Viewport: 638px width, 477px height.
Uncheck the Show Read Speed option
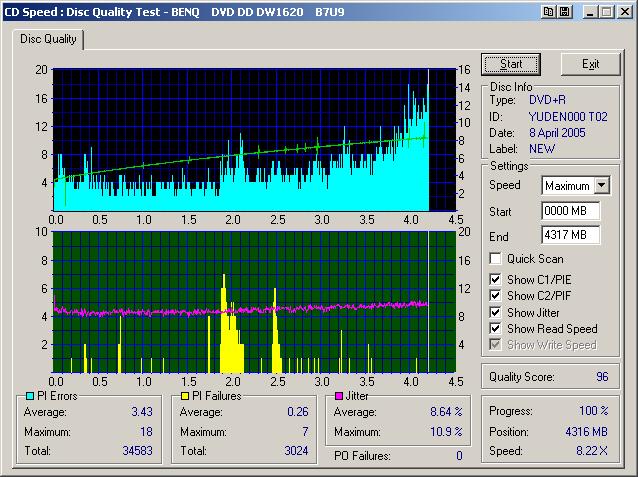[x=495, y=328]
